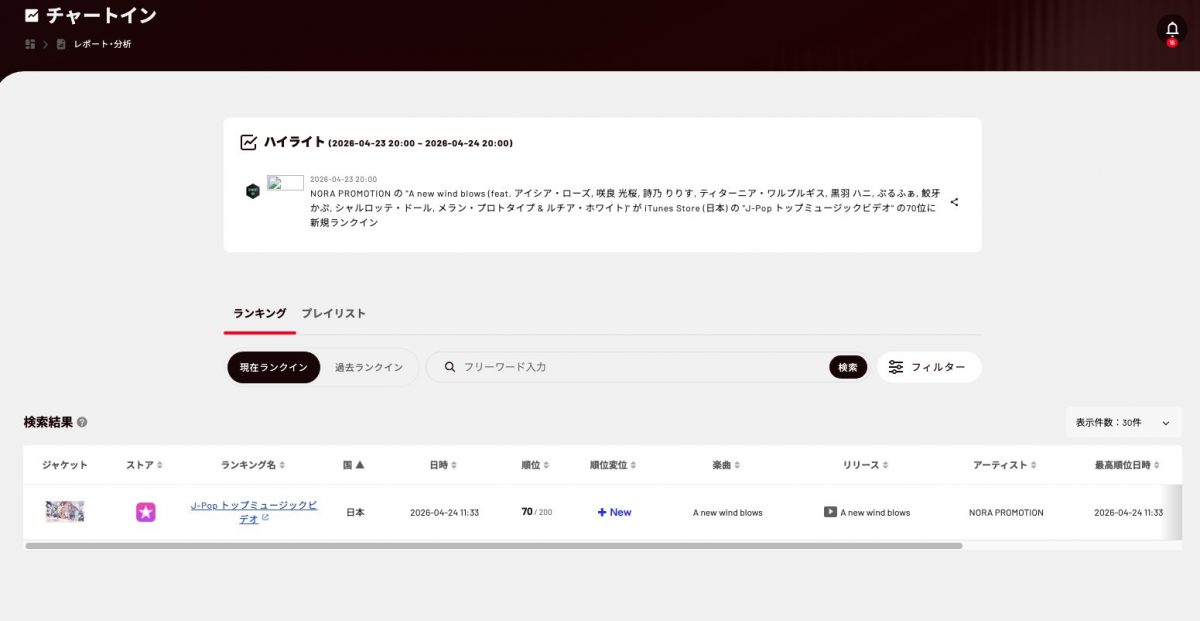The width and height of the screenshot is (1200, 621).
Task: Click the 検索 button
Action: pos(848,367)
